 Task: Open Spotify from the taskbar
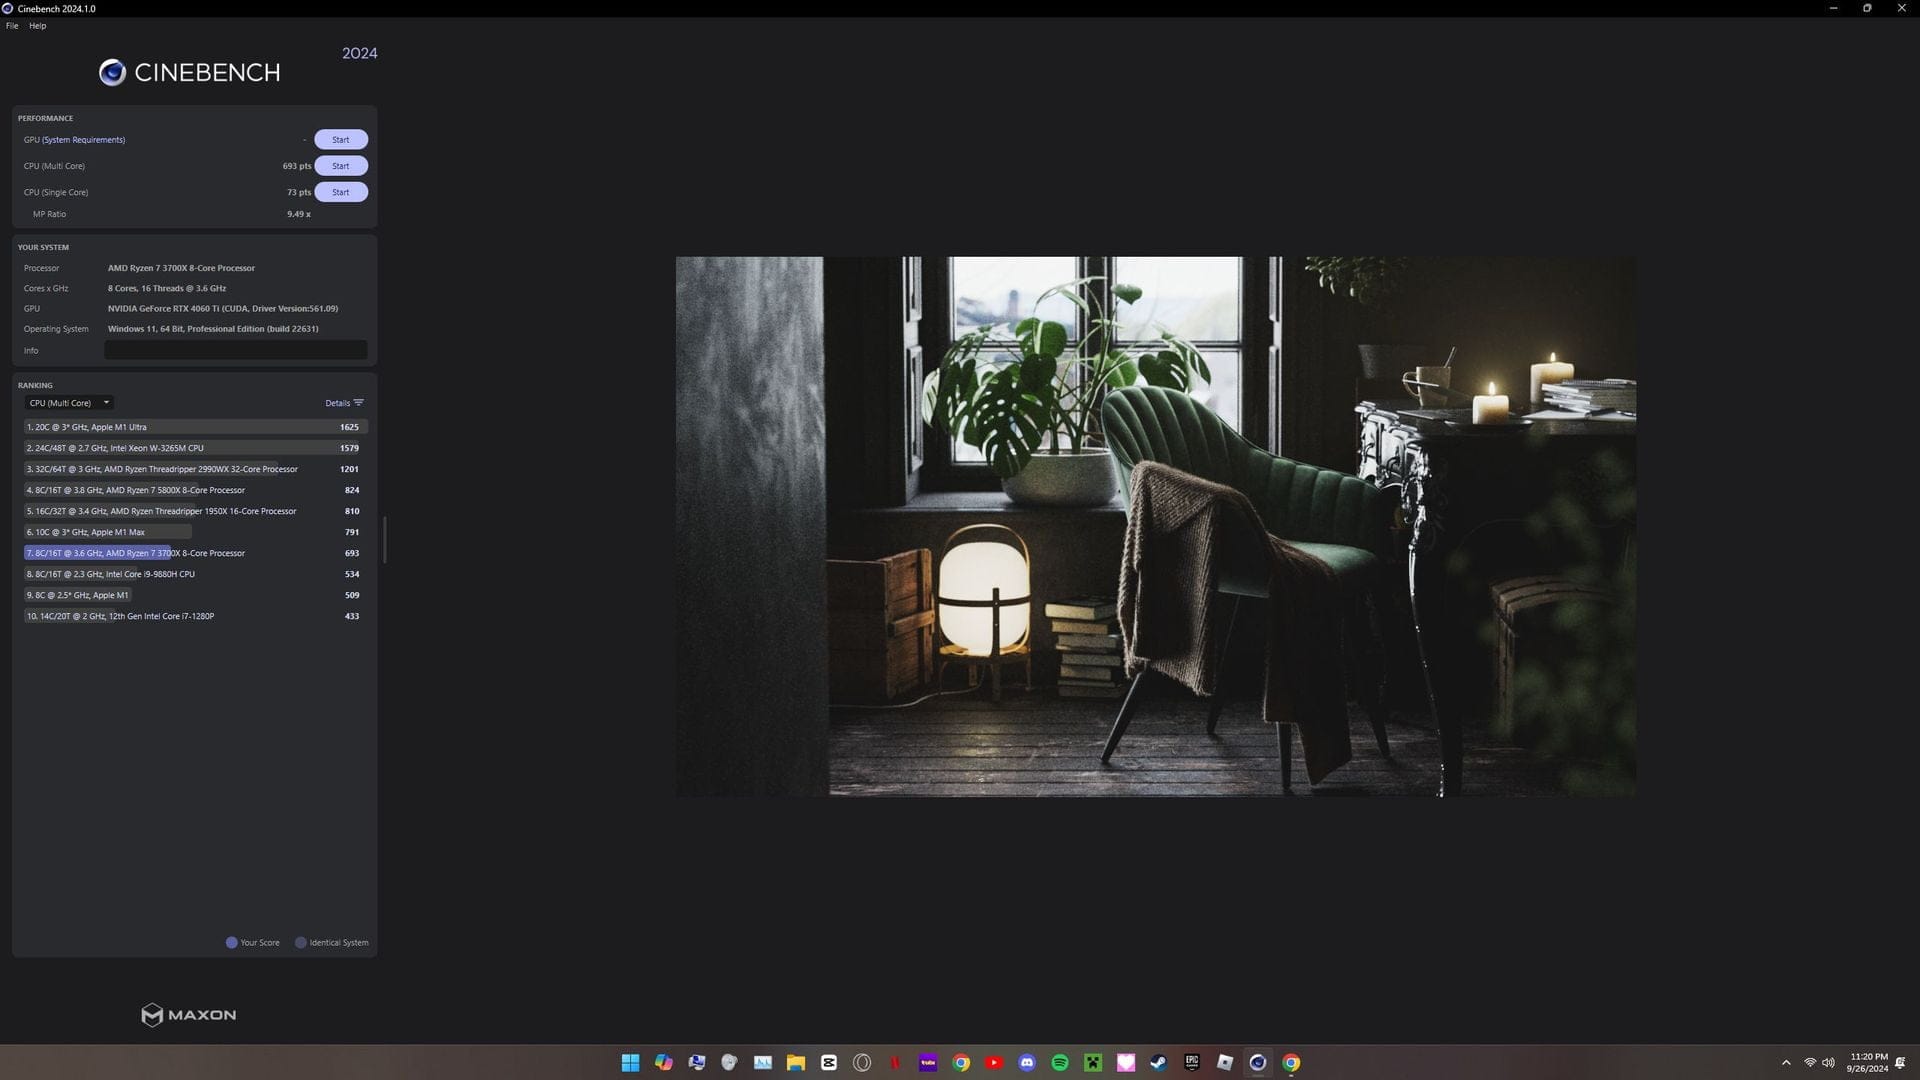pyautogui.click(x=1060, y=1063)
